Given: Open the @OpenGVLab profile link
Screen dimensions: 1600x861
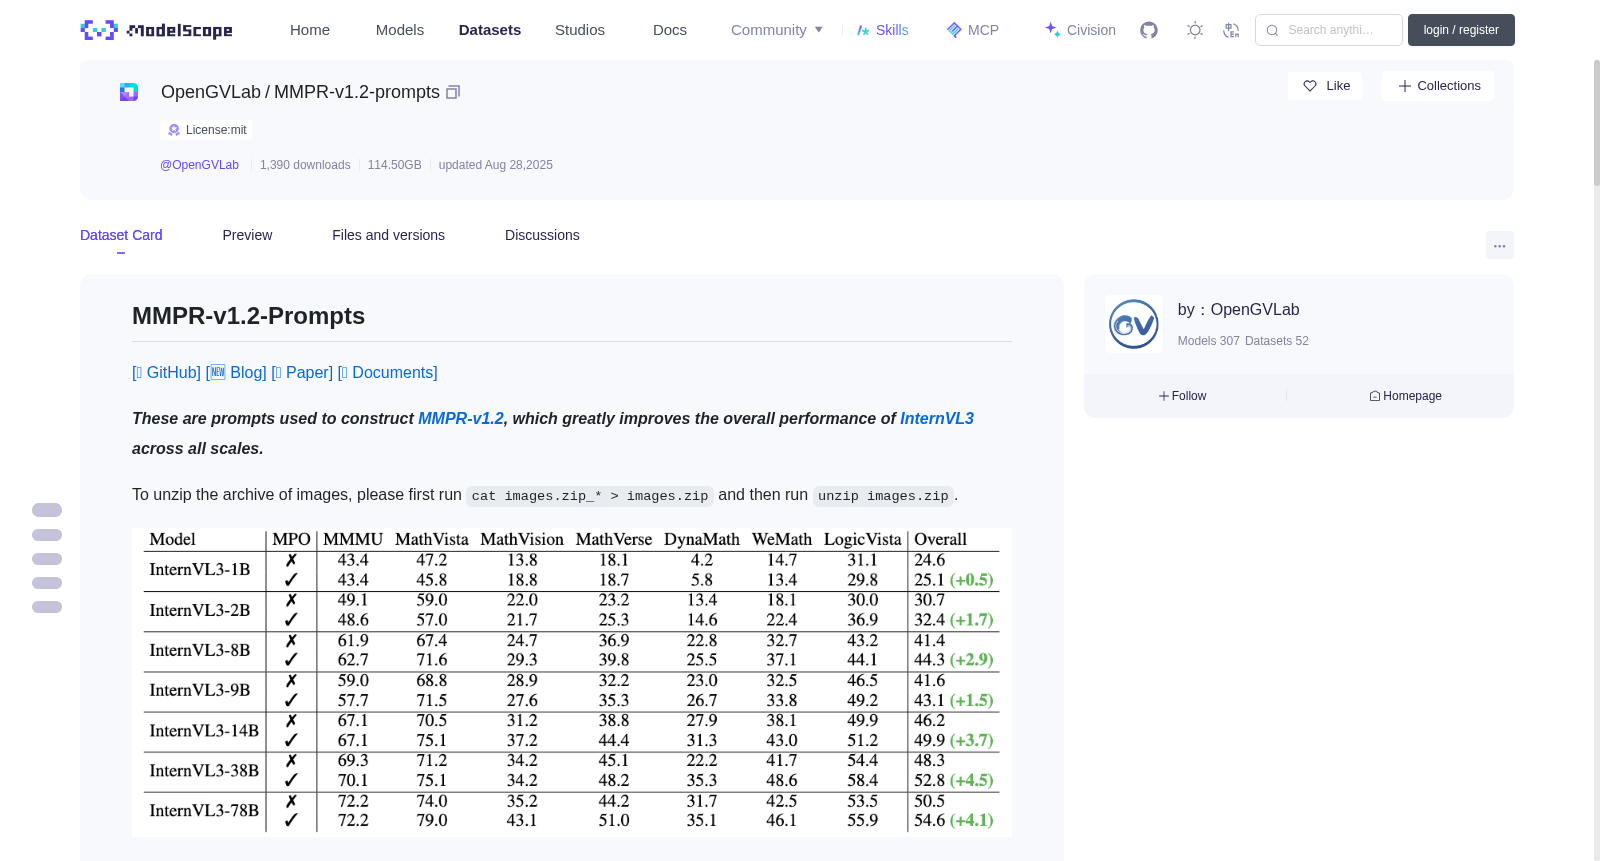Looking at the screenshot, I should [x=199, y=165].
